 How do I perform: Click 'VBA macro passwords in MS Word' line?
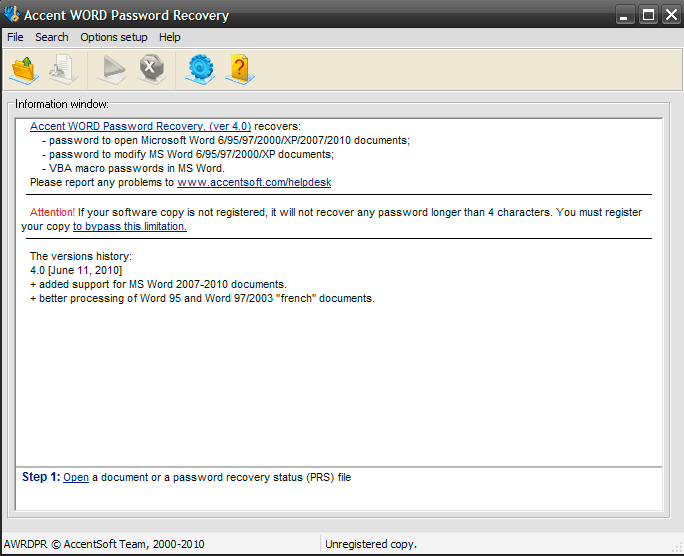pos(133,168)
